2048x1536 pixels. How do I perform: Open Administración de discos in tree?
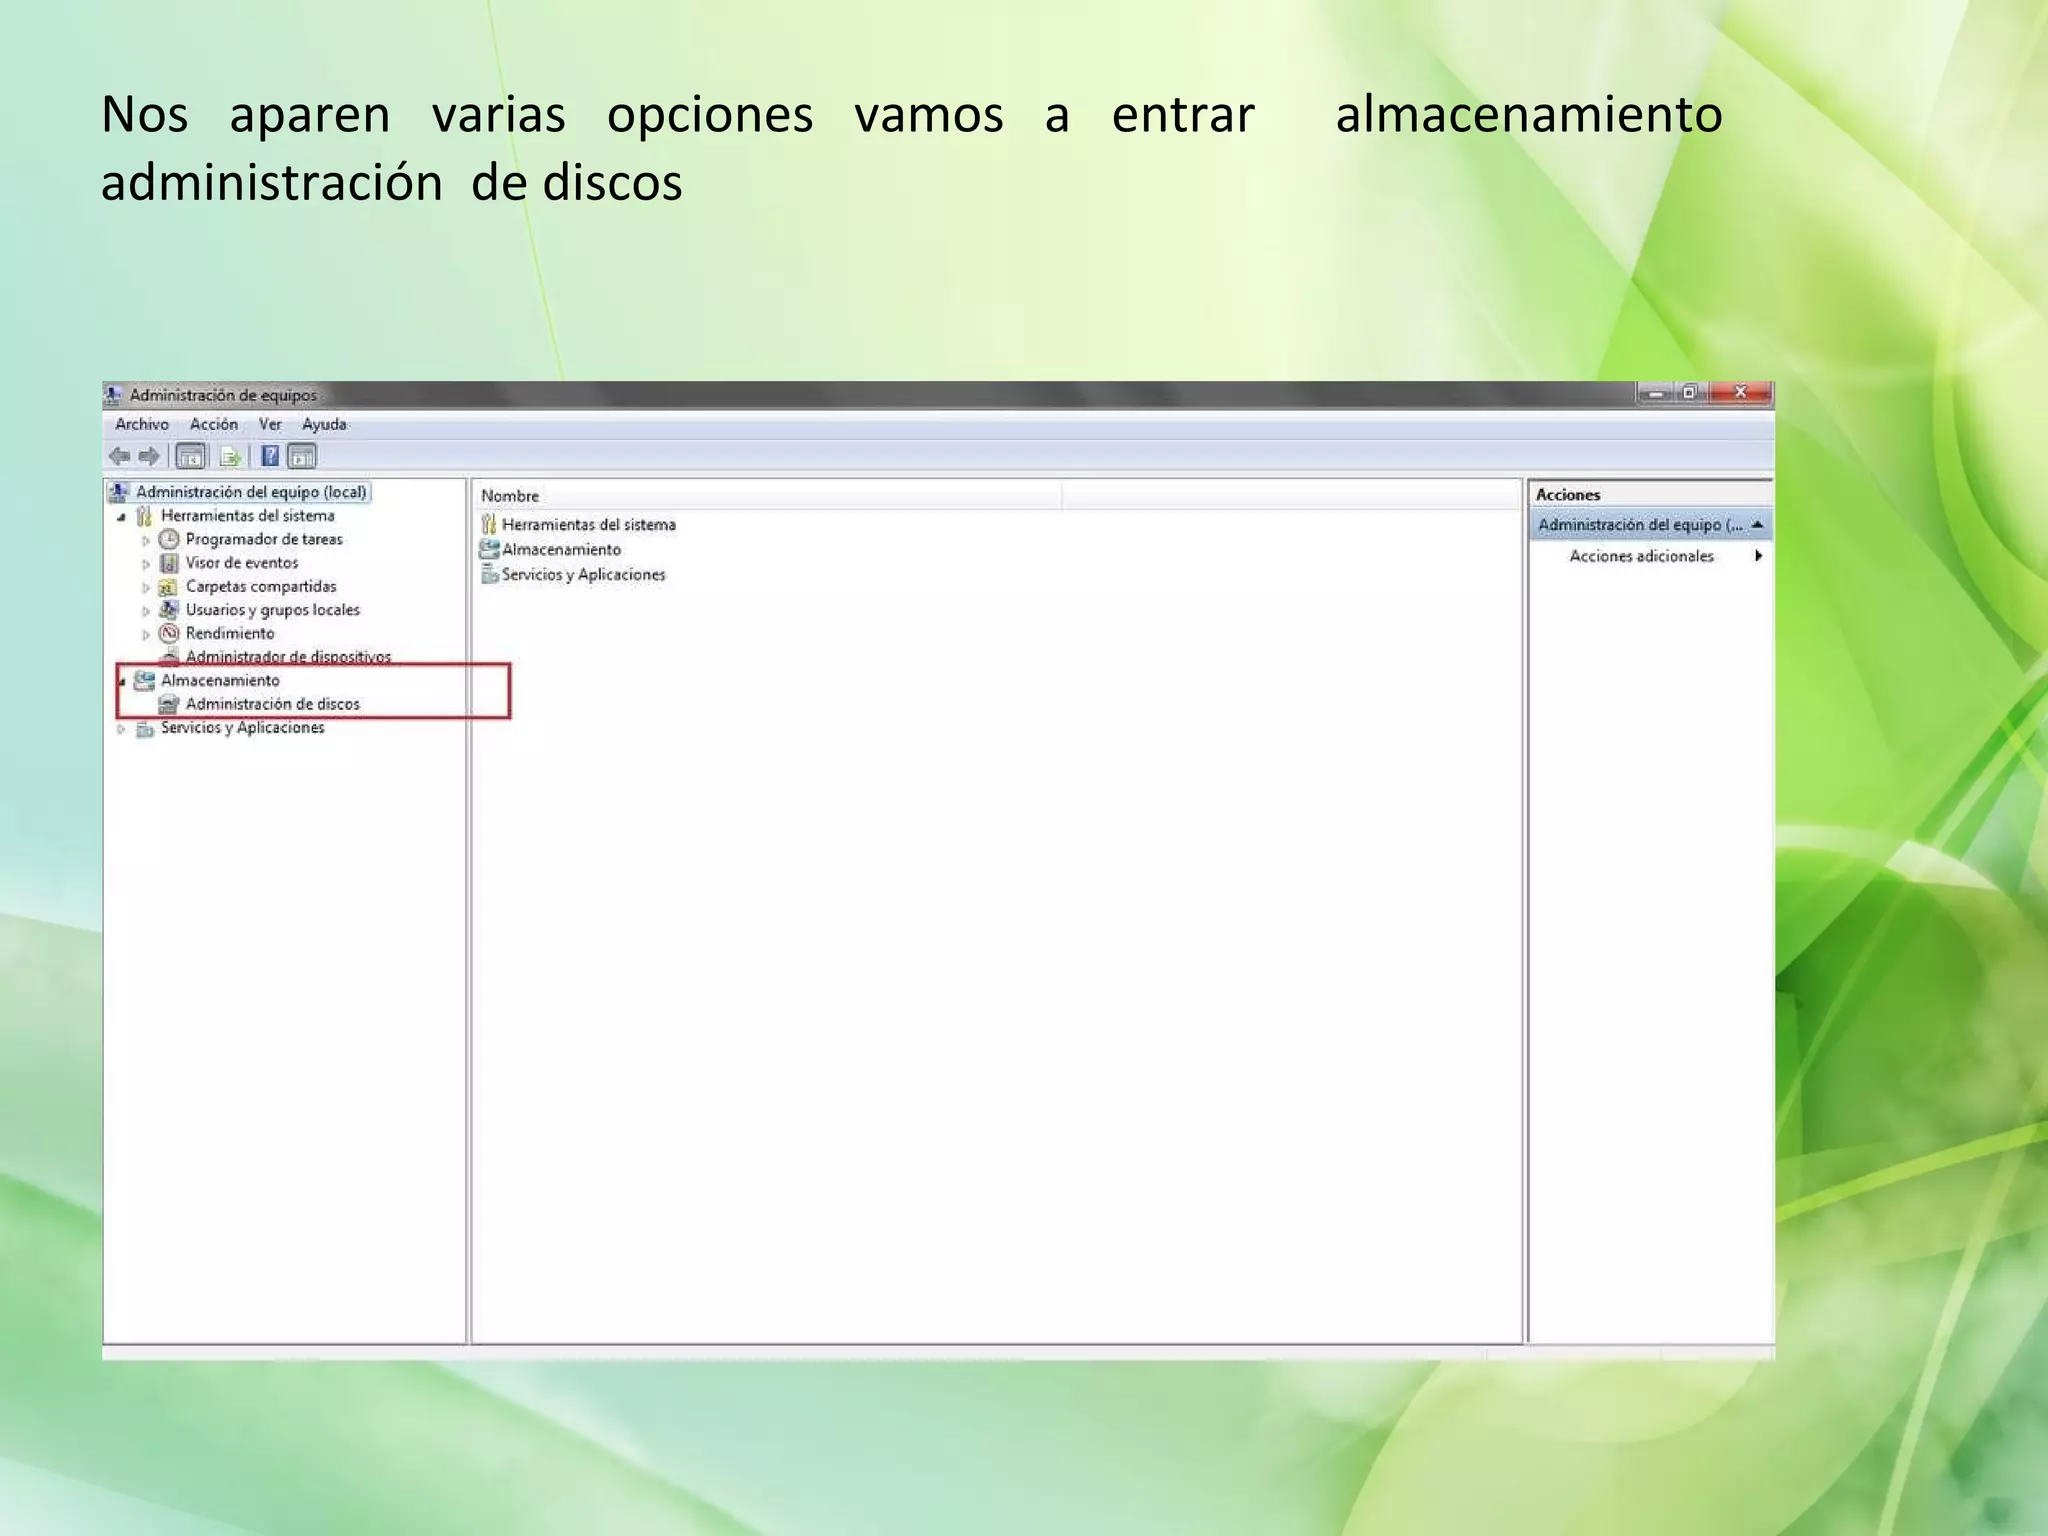[272, 704]
